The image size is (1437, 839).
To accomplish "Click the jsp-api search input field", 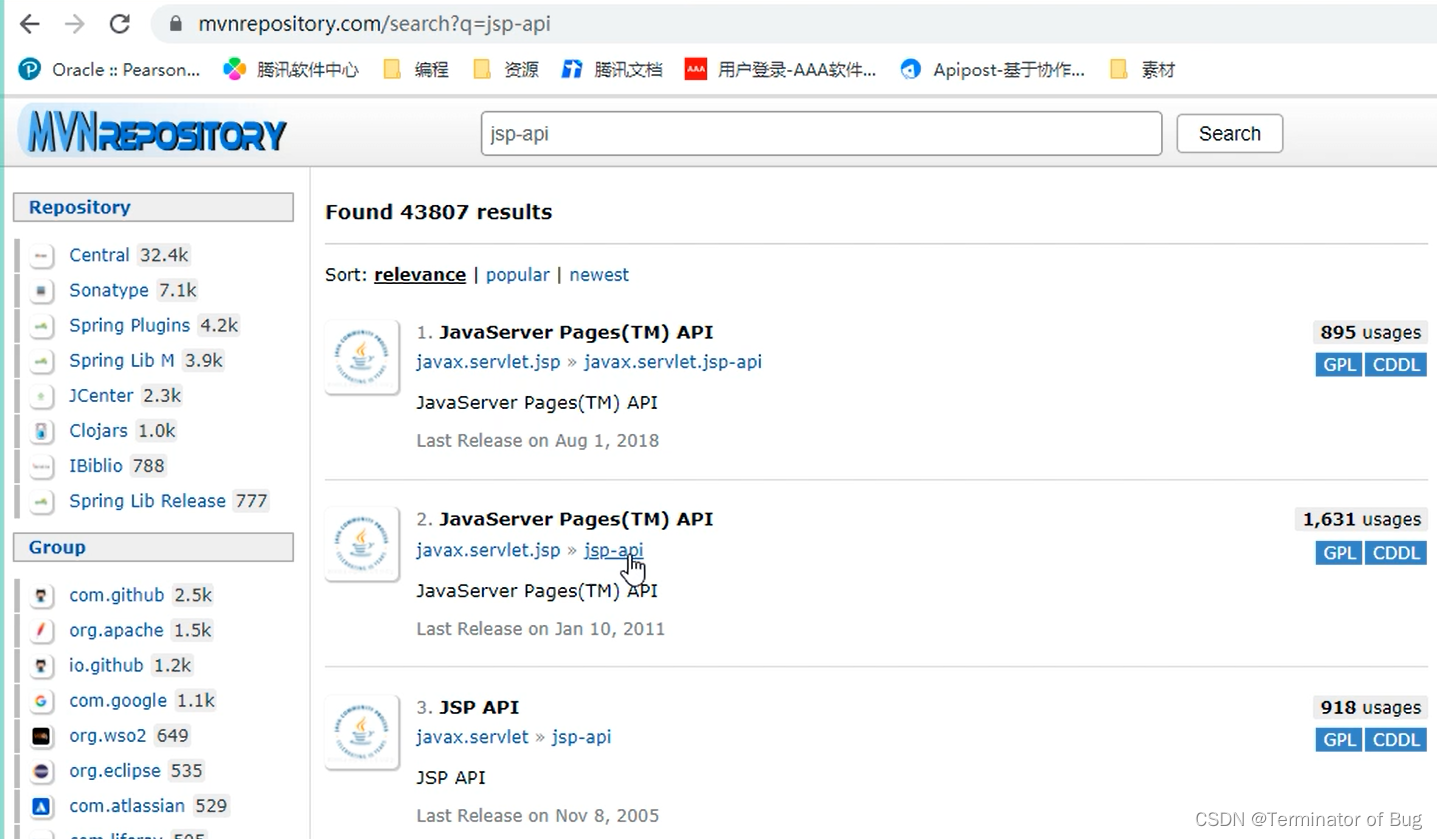I will pos(821,133).
